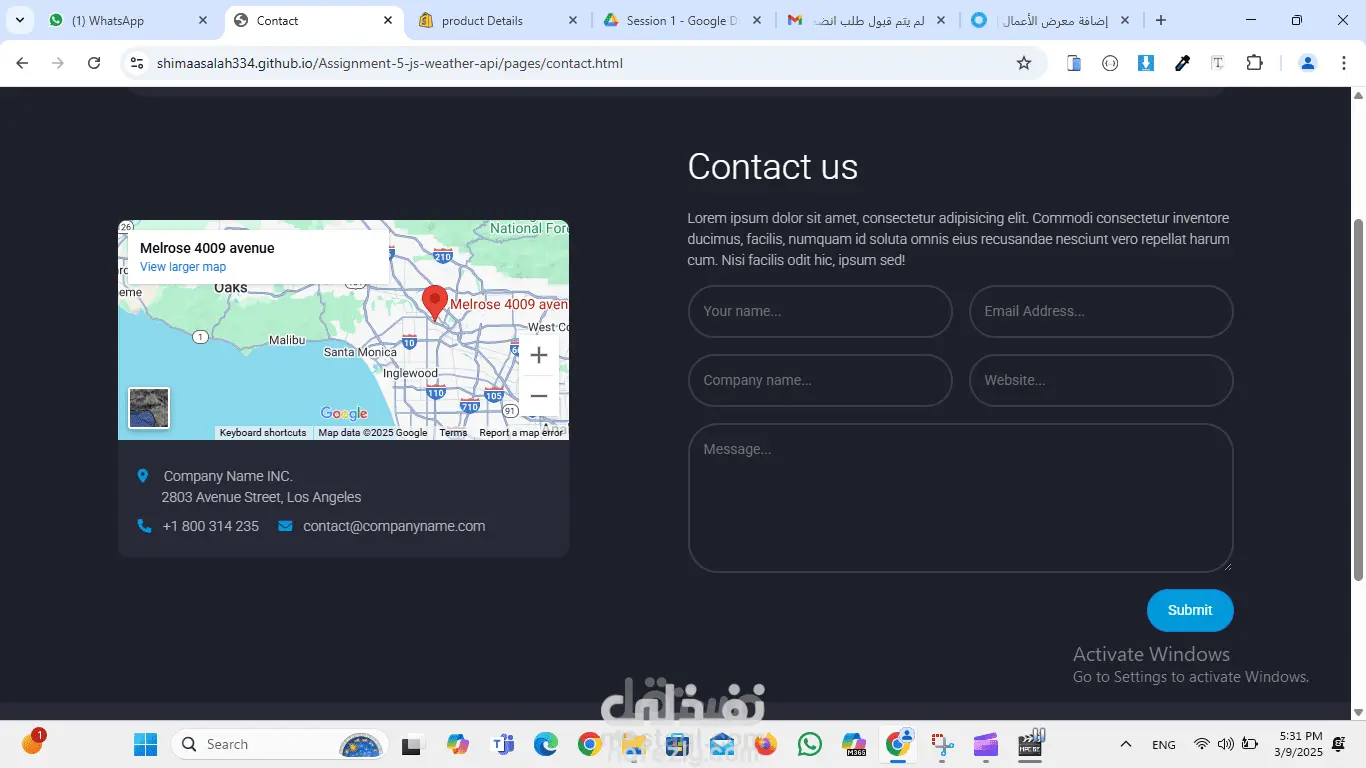The image size is (1366, 768).
Task: Open the map Terms link
Action: coord(453,433)
